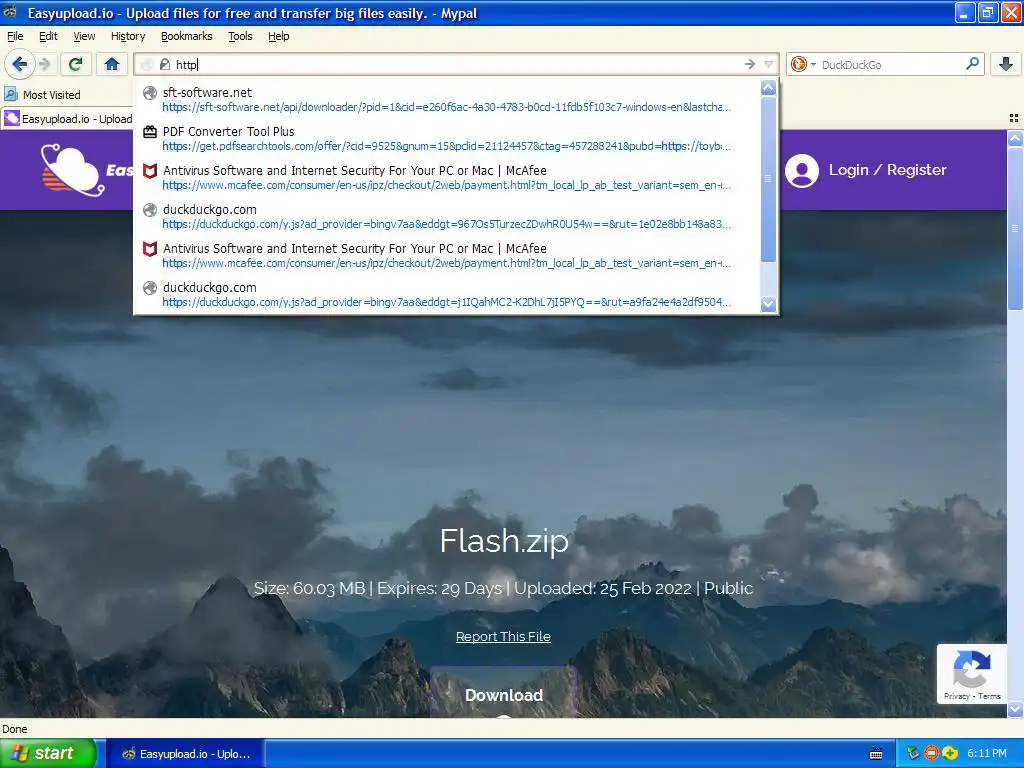Click the site identity lock icon in address bar
The height and width of the screenshot is (768, 1024).
click(x=165, y=64)
